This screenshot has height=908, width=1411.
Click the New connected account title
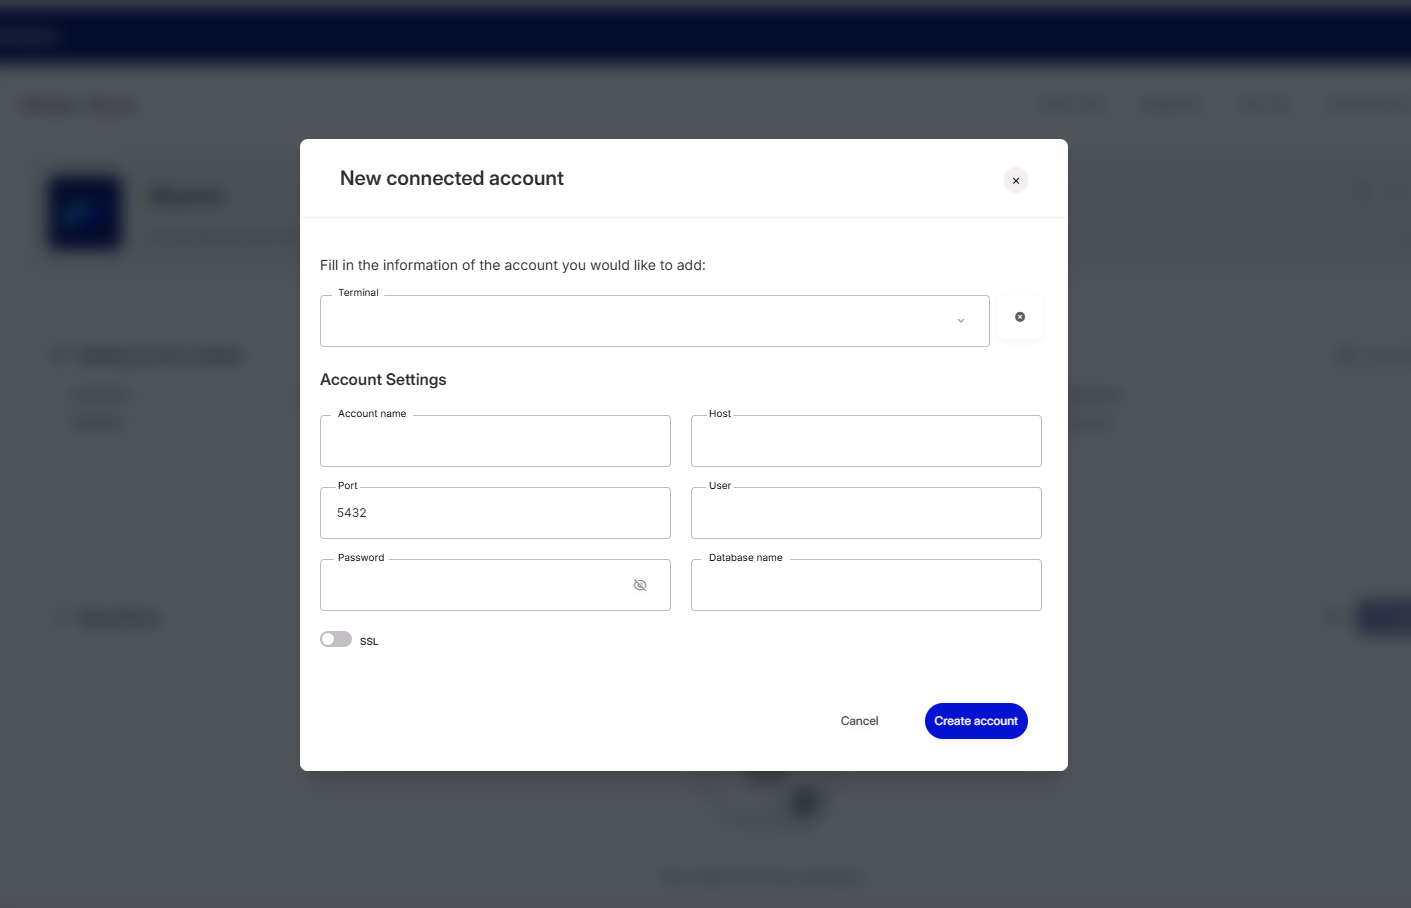pyautogui.click(x=452, y=178)
